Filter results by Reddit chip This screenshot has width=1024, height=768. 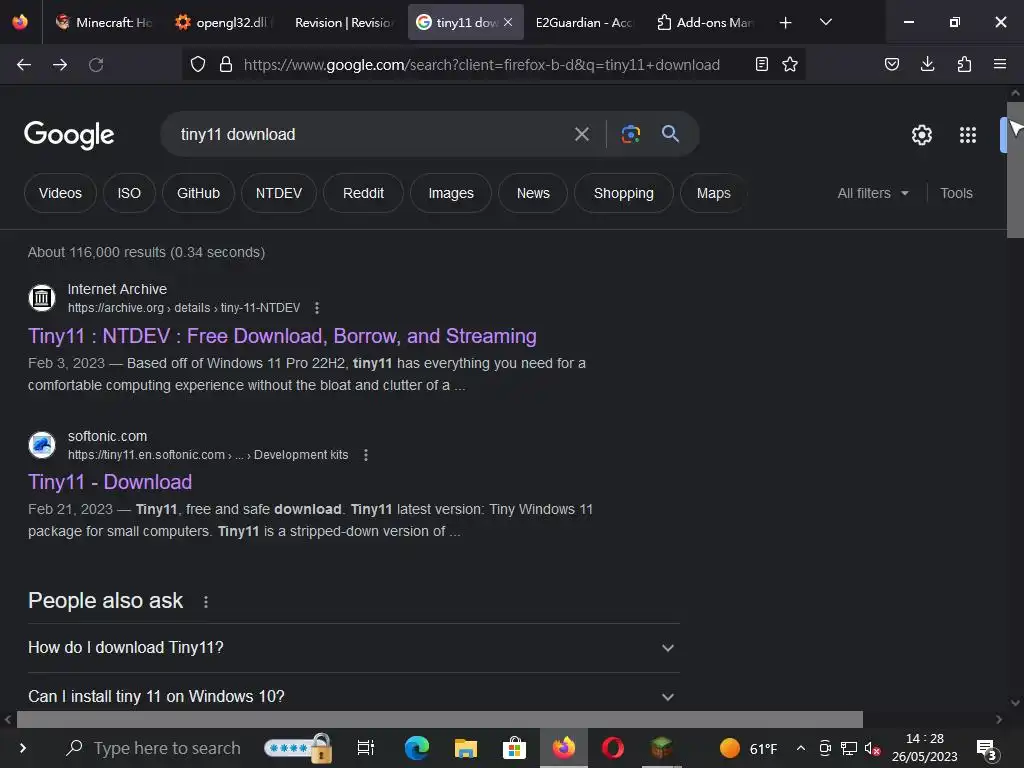pyautogui.click(x=363, y=193)
